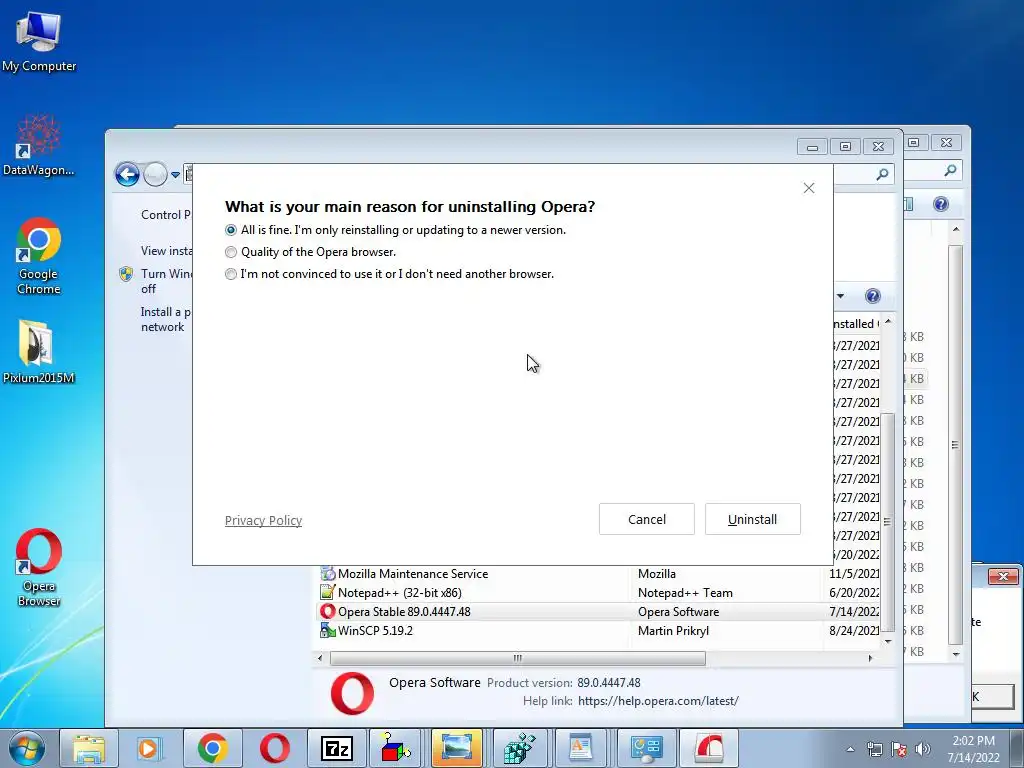Image resolution: width=1024 pixels, height=768 pixels.
Task: Open the Windows Start menu
Action: [x=27, y=748]
